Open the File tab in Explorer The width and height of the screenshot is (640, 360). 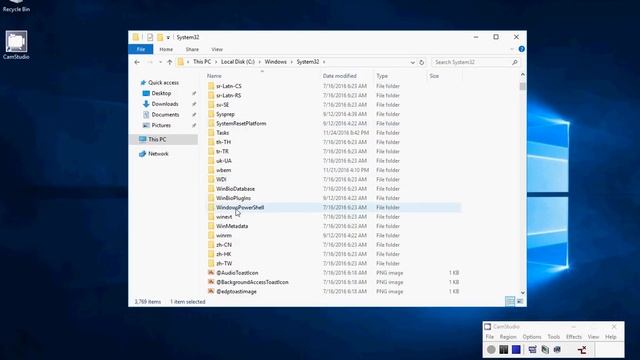(141, 49)
